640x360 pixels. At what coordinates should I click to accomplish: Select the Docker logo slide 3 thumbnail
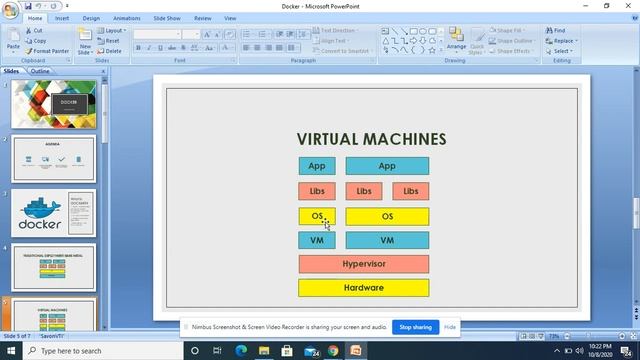[x=53, y=213]
